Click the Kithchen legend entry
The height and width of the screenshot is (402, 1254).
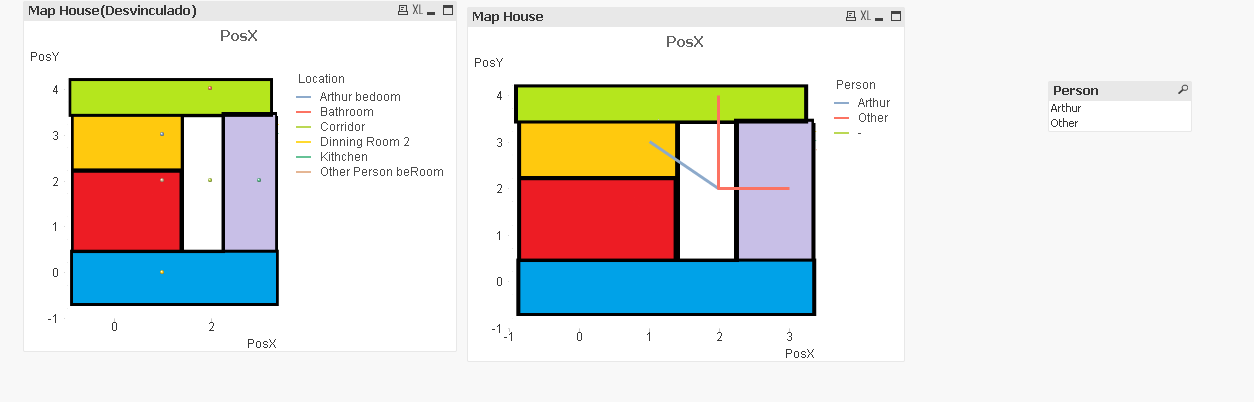click(x=343, y=157)
